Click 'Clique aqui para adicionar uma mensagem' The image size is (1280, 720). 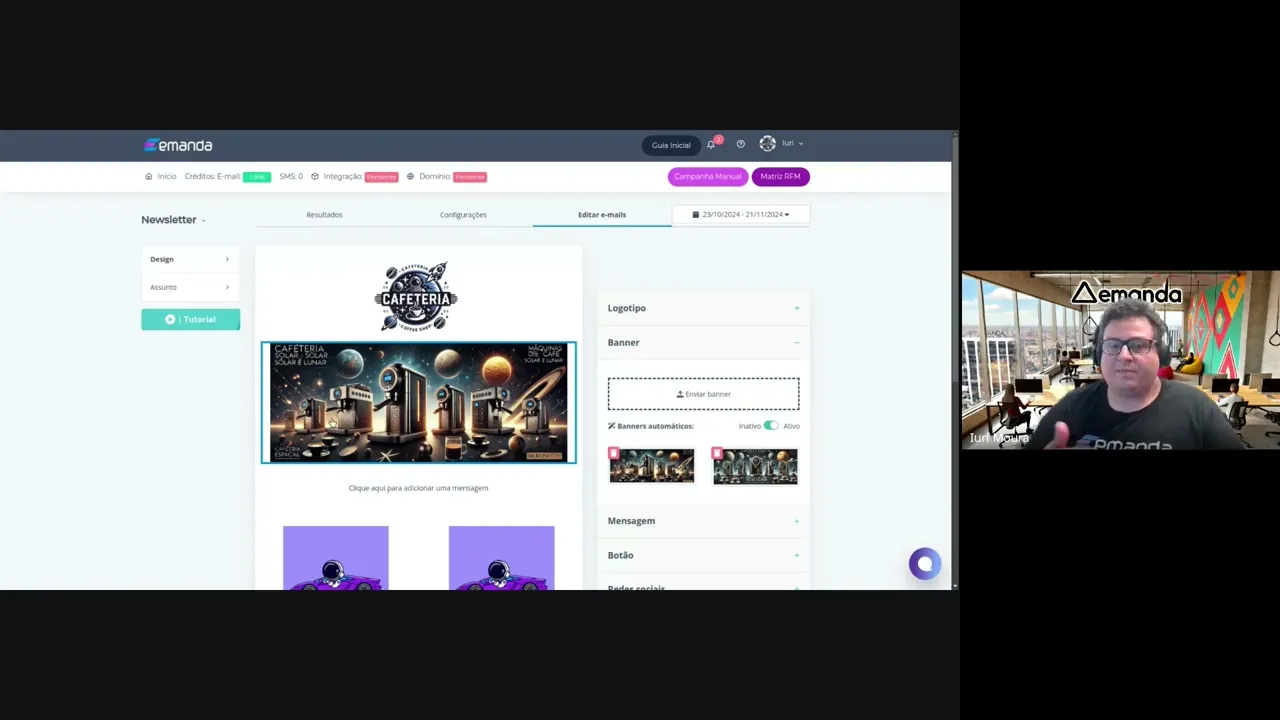(418, 488)
